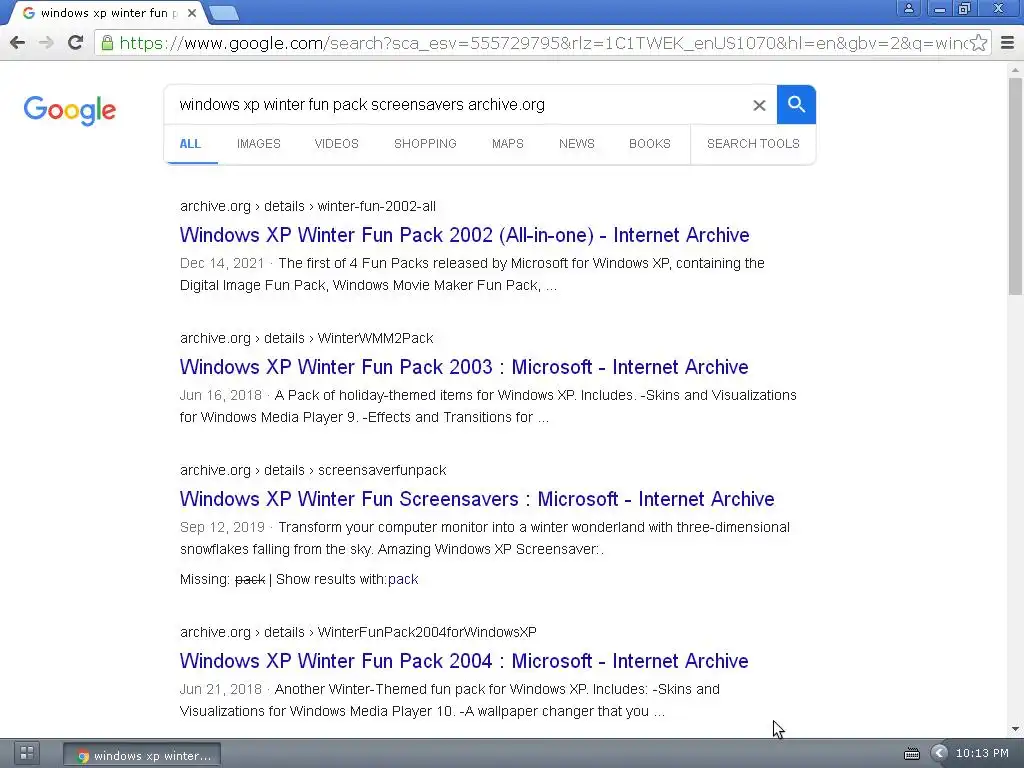This screenshot has height=768, width=1024.
Task: Click the browser address bar URL
Action: tap(542, 43)
